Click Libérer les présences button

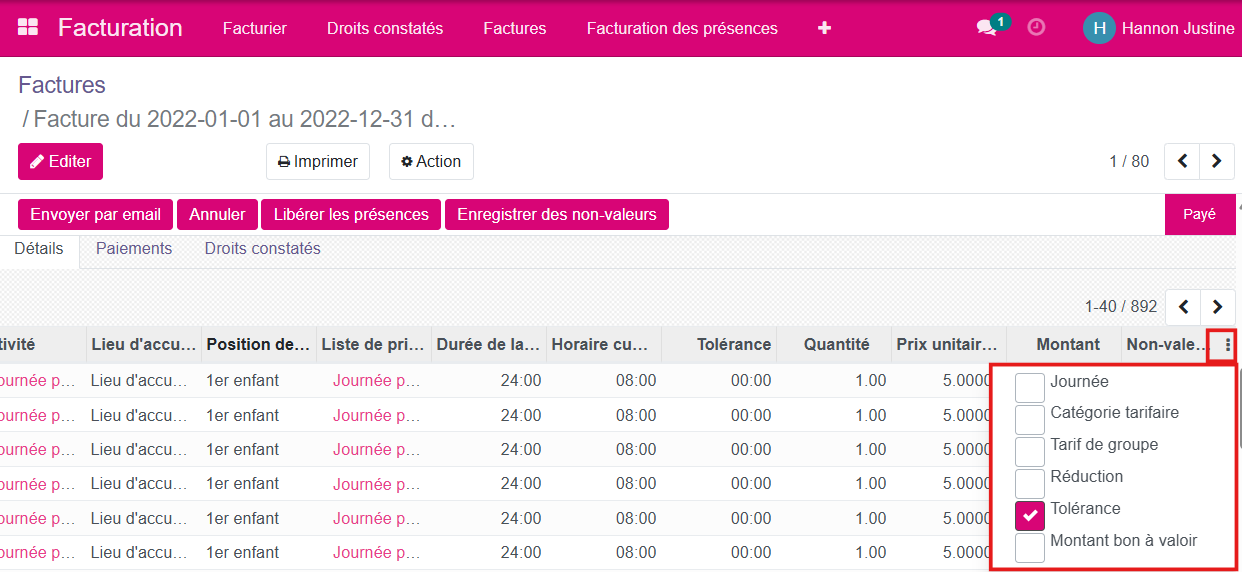351,214
